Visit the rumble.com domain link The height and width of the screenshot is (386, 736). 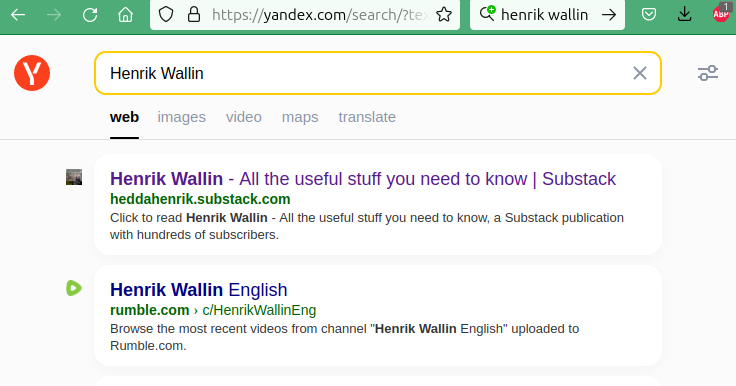pyautogui.click(x=150, y=310)
